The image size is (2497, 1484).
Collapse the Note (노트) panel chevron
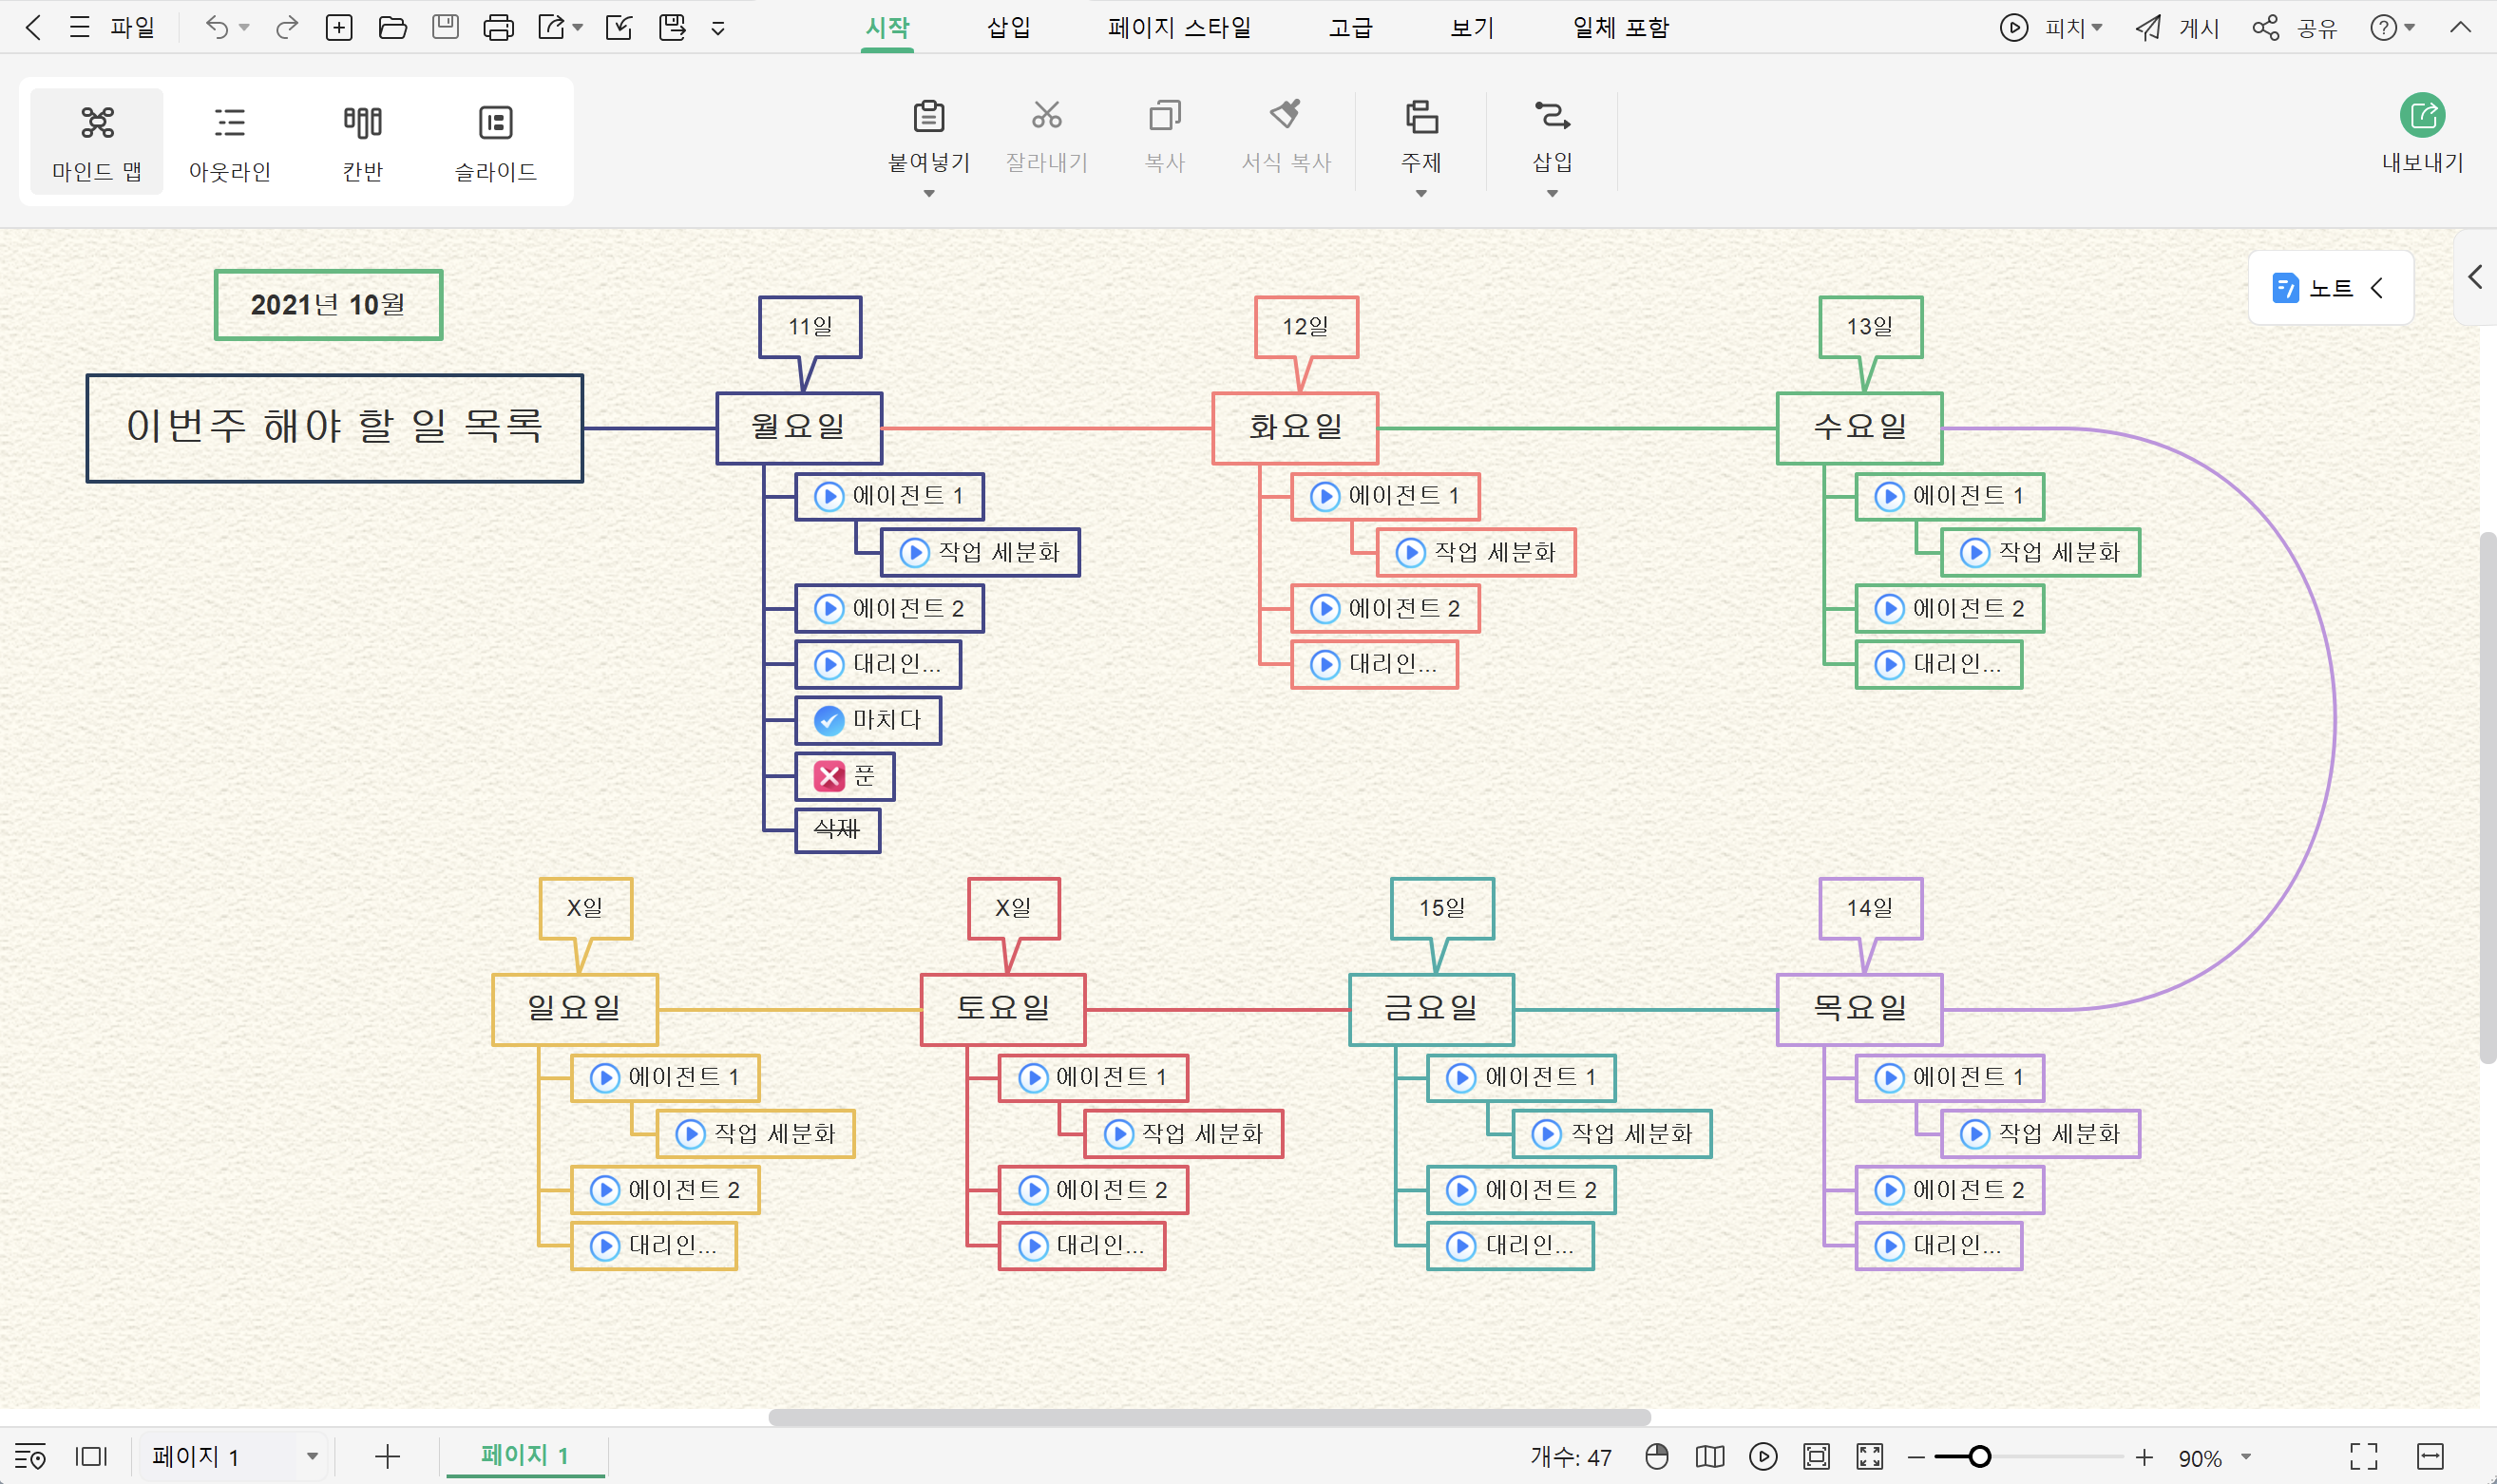(2377, 288)
